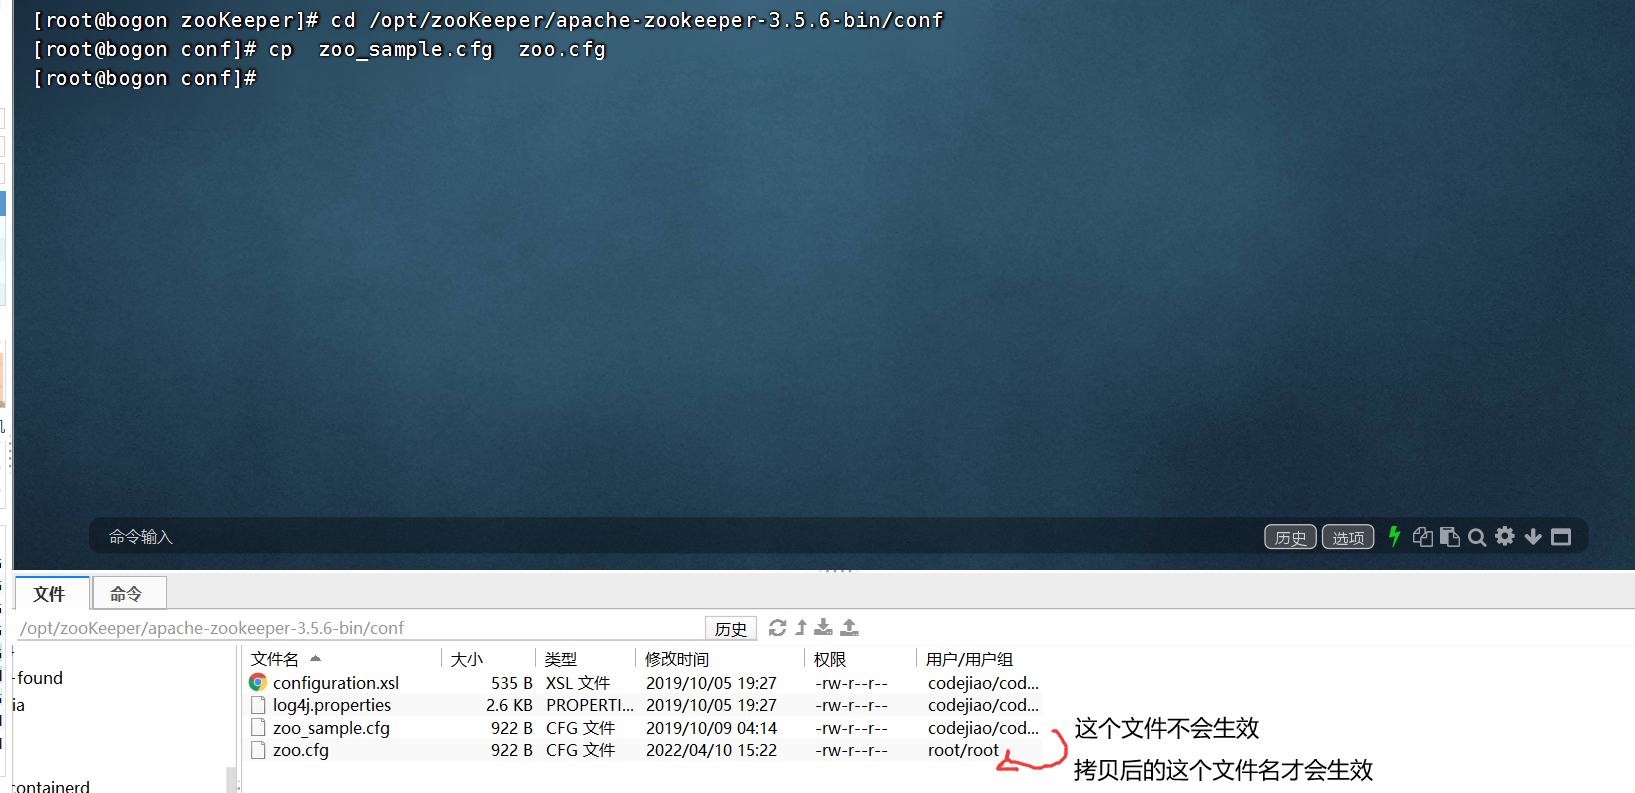Select the zoo_sample.cfg file name
This screenshot has height=793, width=1635.
click(331, 728)
